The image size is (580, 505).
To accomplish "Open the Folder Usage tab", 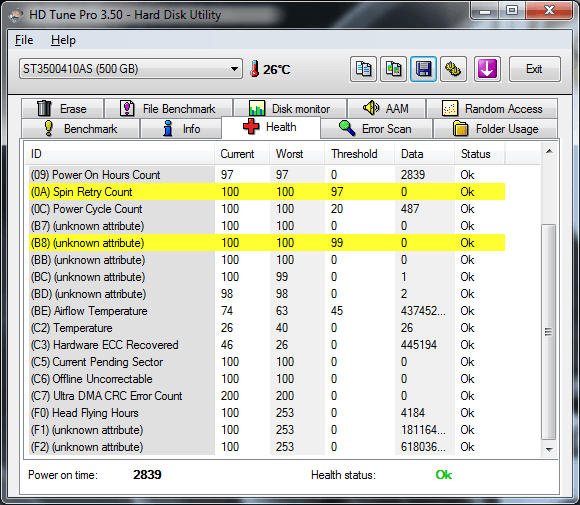I will click(495, 129).
